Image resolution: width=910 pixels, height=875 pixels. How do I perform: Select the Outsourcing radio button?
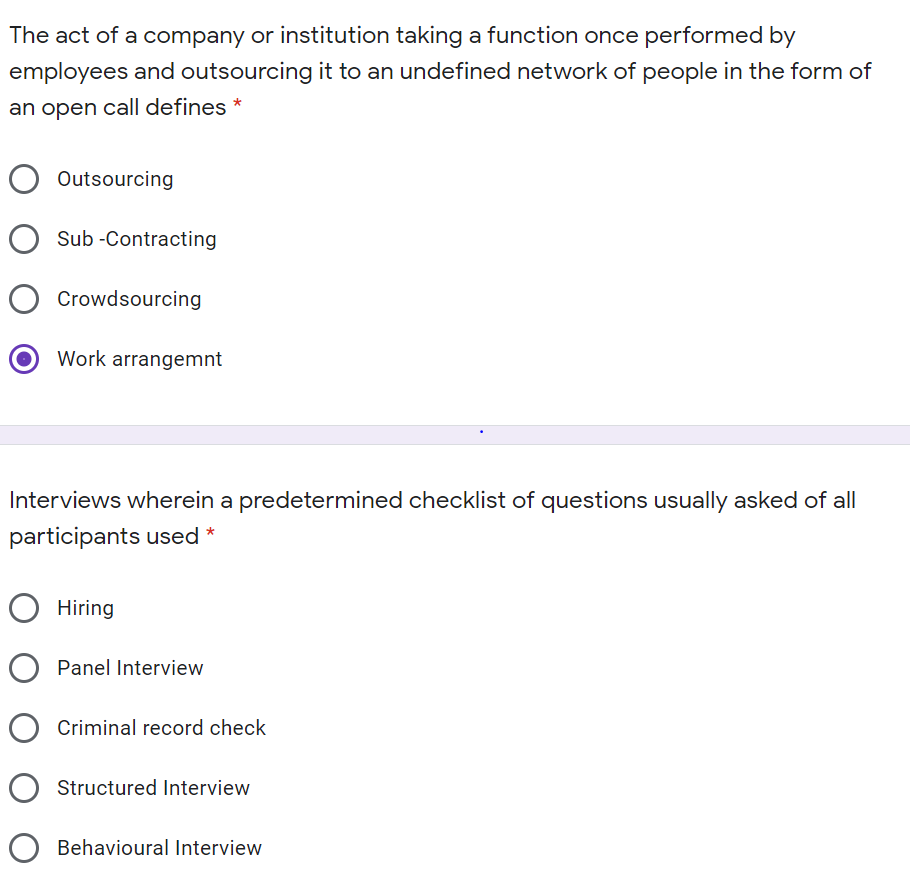pyautogui.click(x=24, y=179)
